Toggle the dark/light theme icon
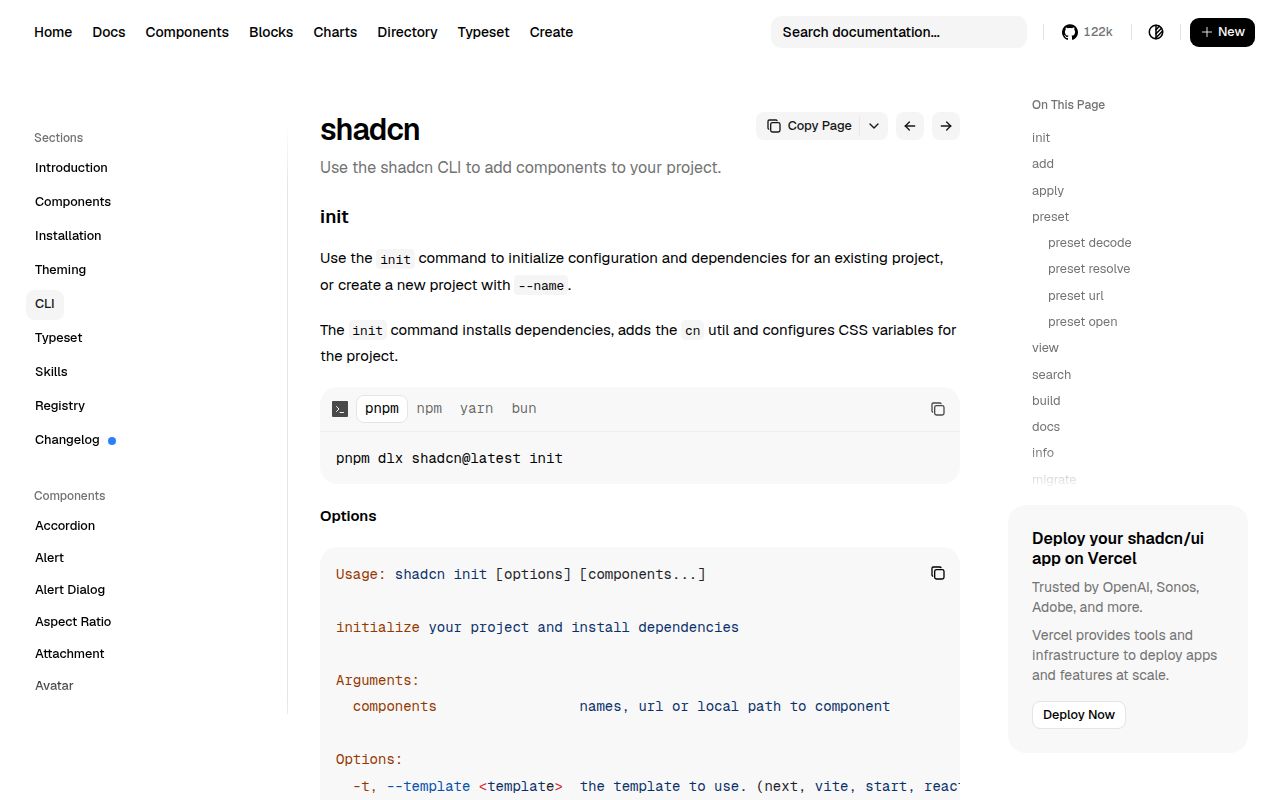Image resolution: width=1280 pixels, height=800 pixels. coord(1156,32)
